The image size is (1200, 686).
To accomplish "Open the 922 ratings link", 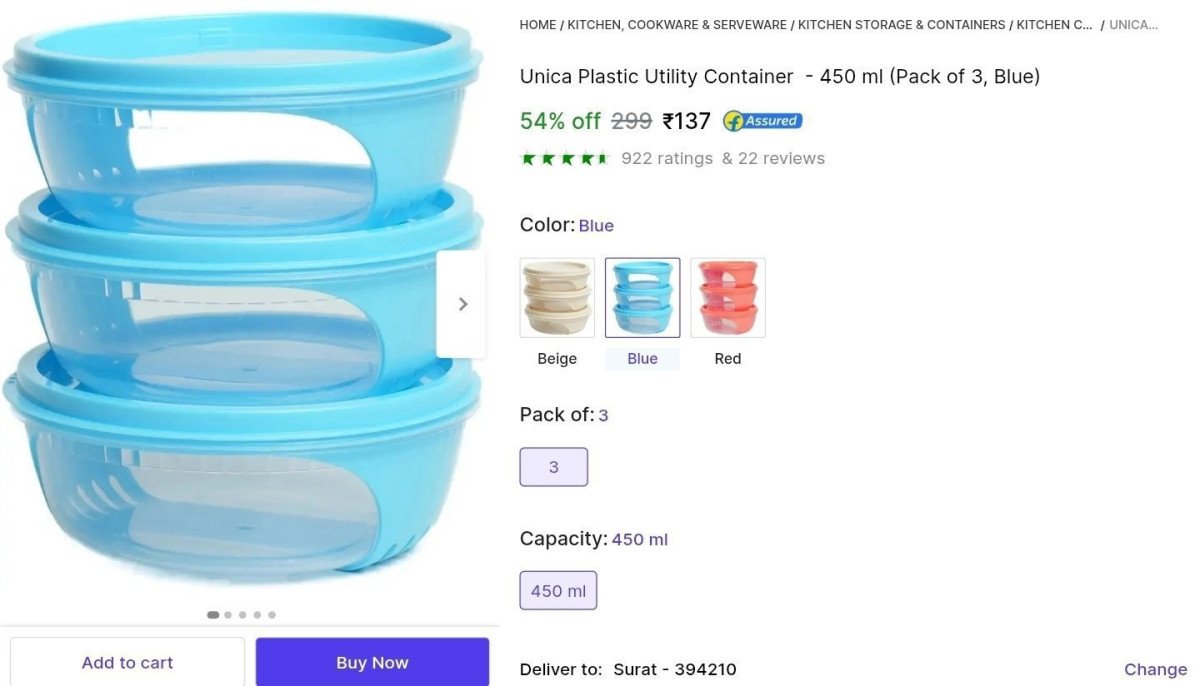I will pos(667,158).
